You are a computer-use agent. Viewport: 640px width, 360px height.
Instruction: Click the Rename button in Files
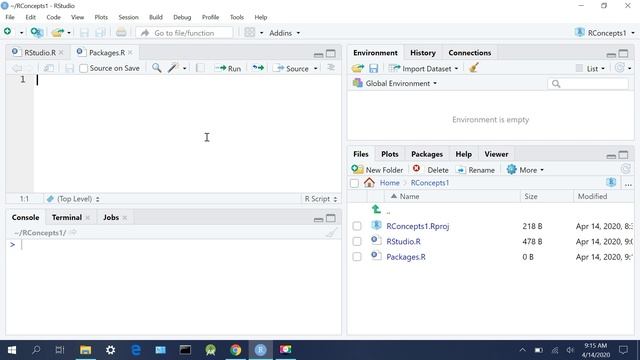click(476, 169)
